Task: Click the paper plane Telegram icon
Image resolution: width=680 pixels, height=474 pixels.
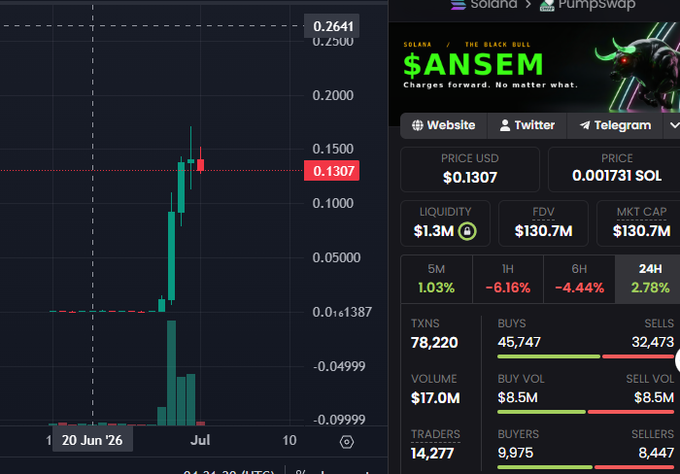Action: pos(585,125)
